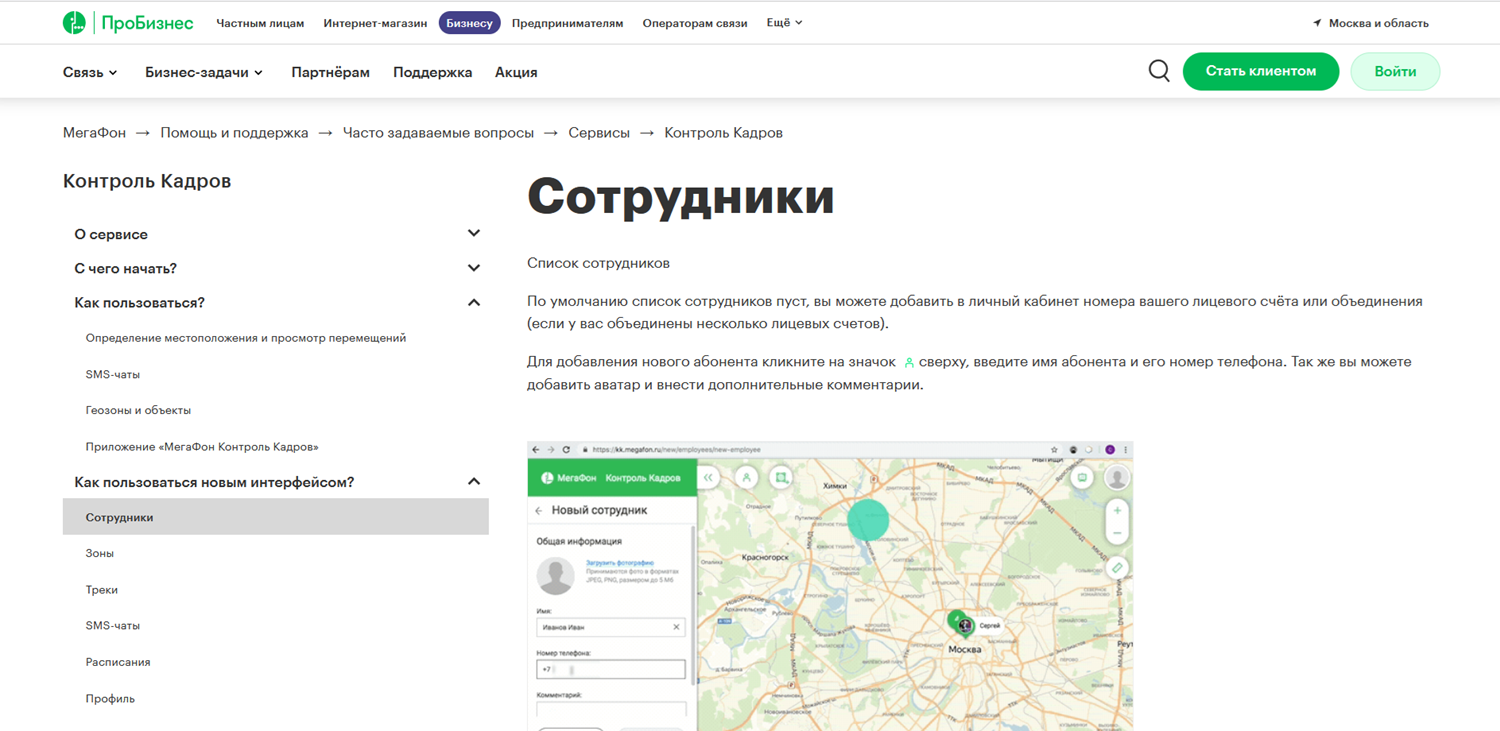
Task: Expand the Бизнес-задачи dropdown menu
Action: (204, 72)
